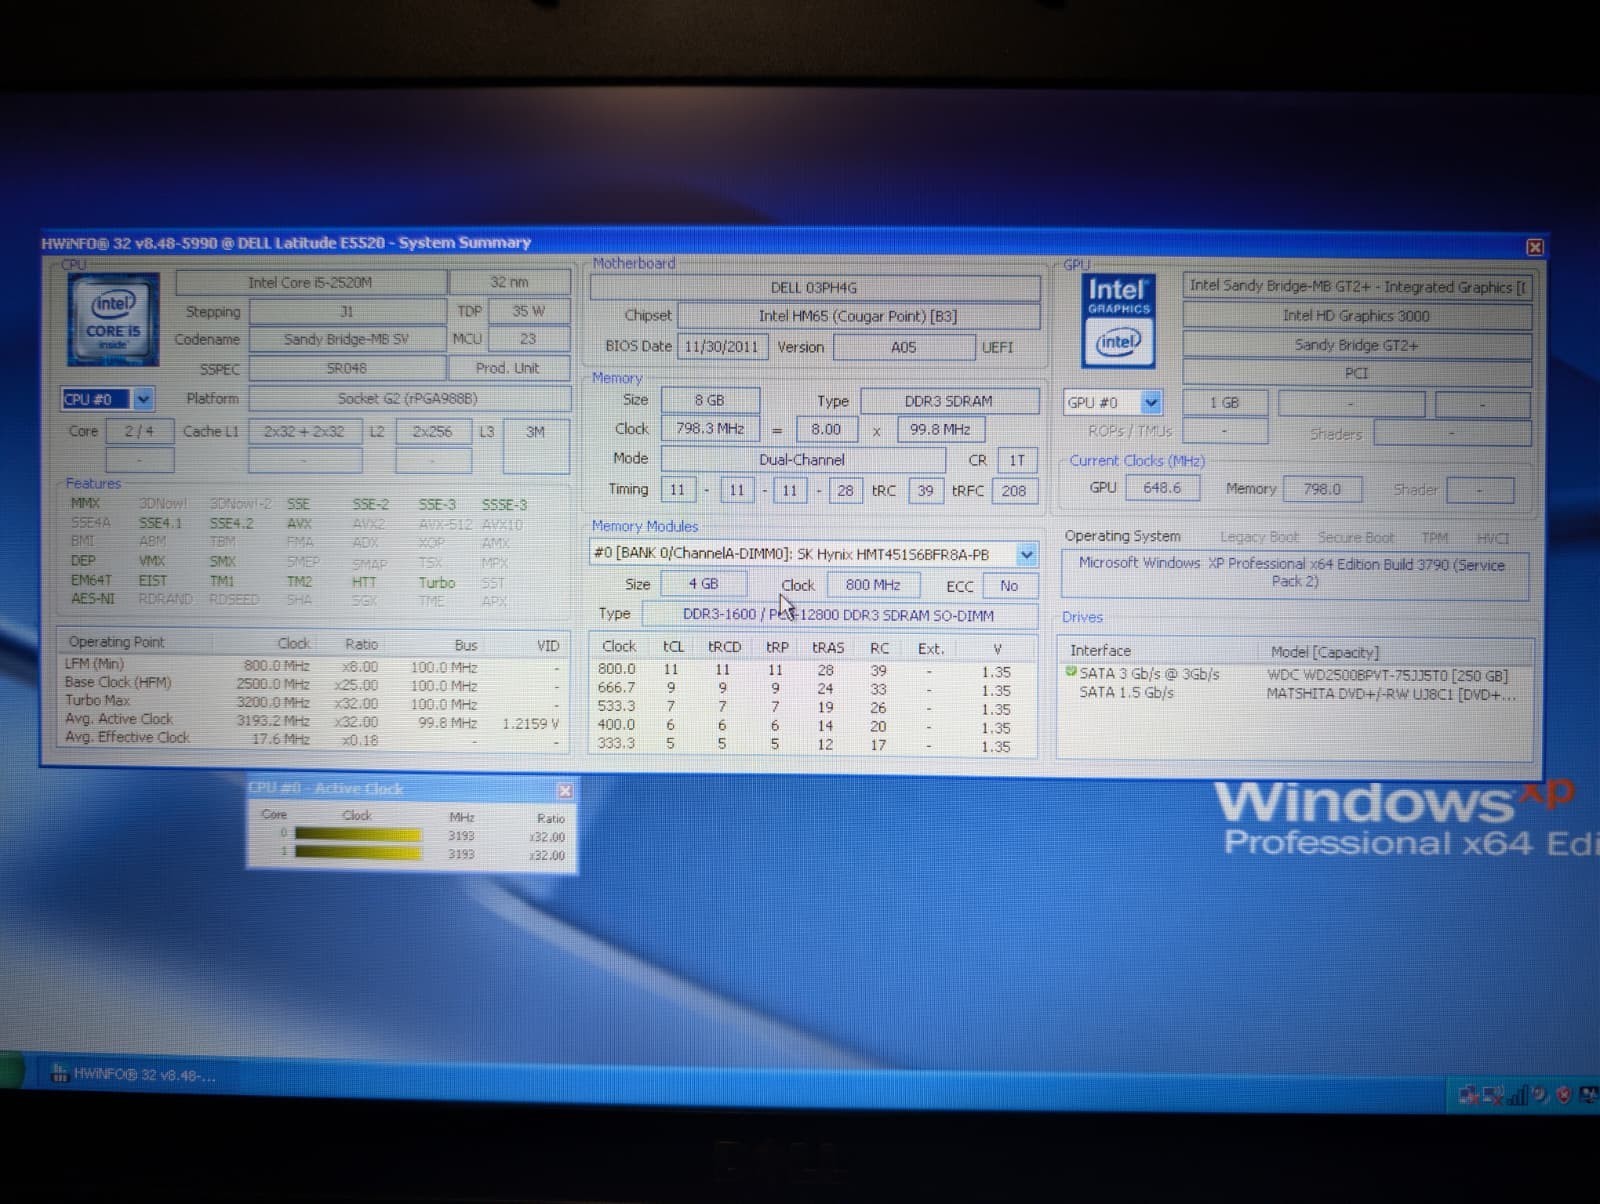1600x1204 pixels.
Task: Click the Turbo Max operating point row
Action: point(312,702)
